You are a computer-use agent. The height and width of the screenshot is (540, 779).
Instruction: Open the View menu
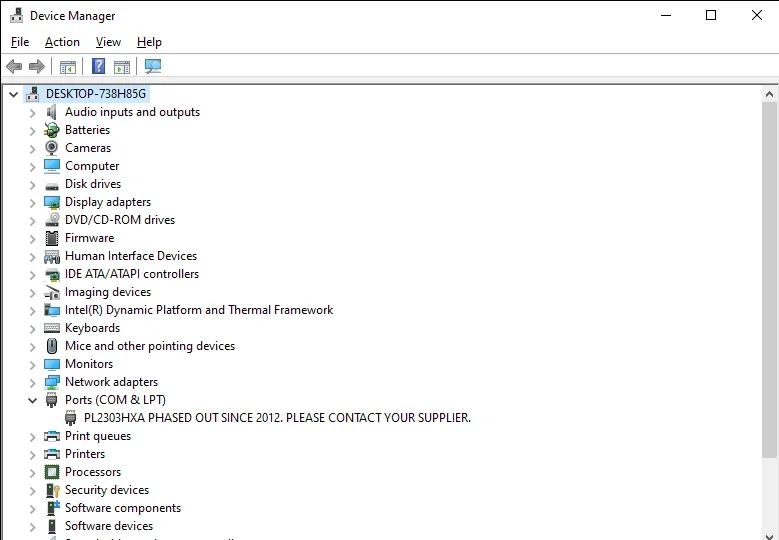(x=108, y=42)
